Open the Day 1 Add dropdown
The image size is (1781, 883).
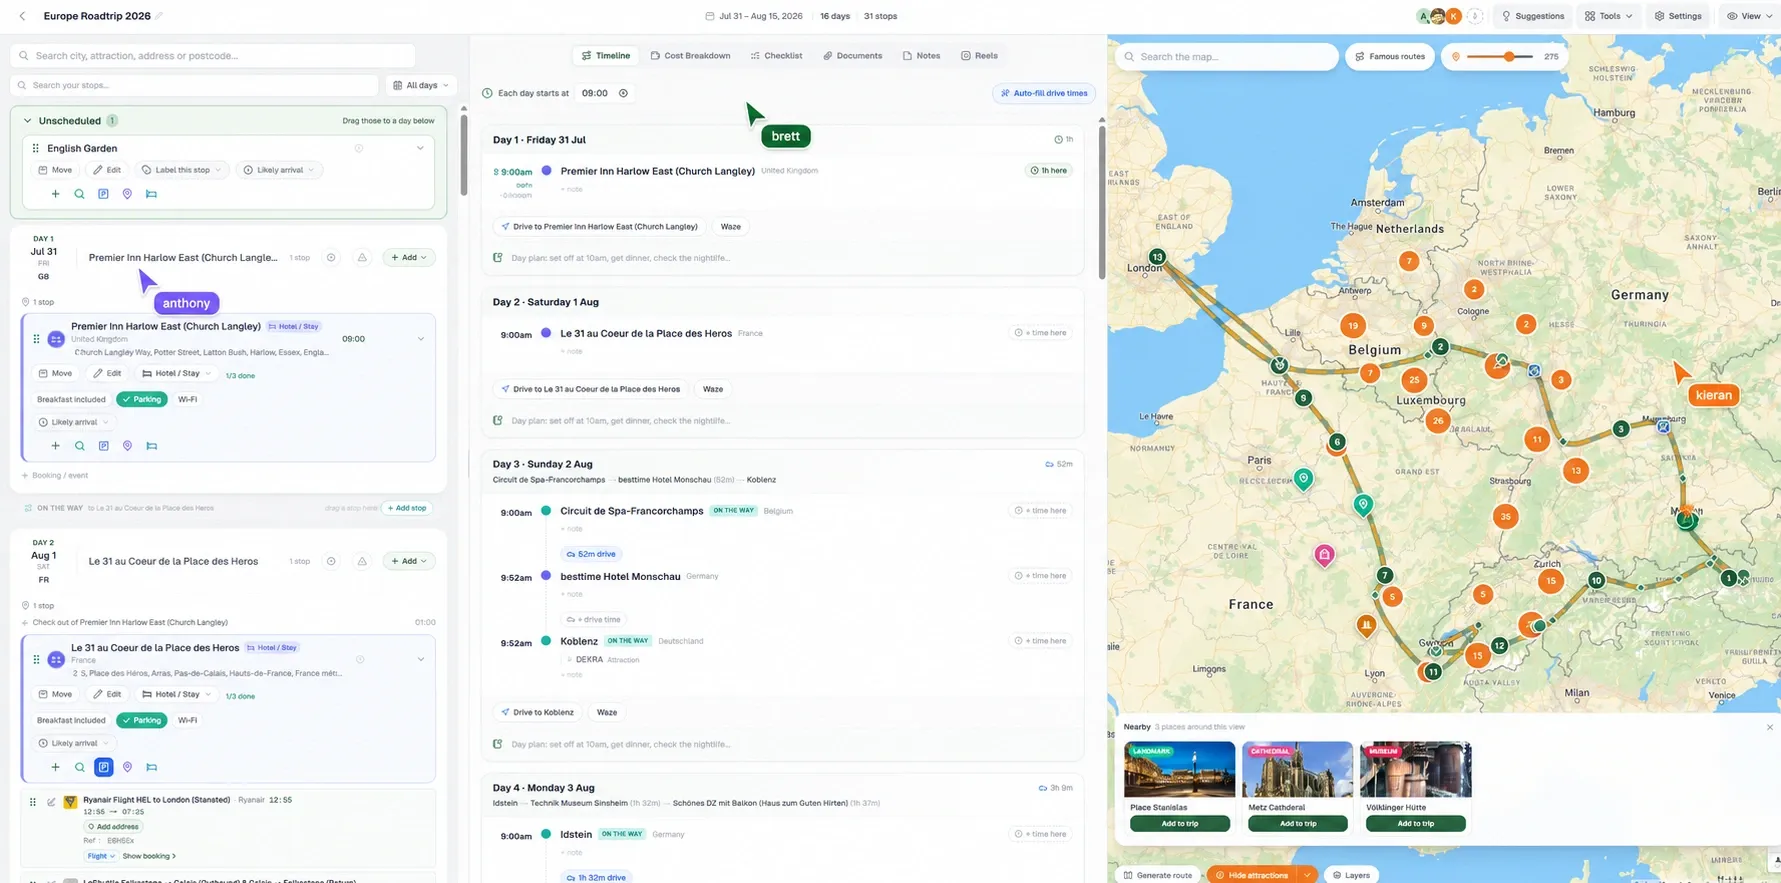coord(409,257)
